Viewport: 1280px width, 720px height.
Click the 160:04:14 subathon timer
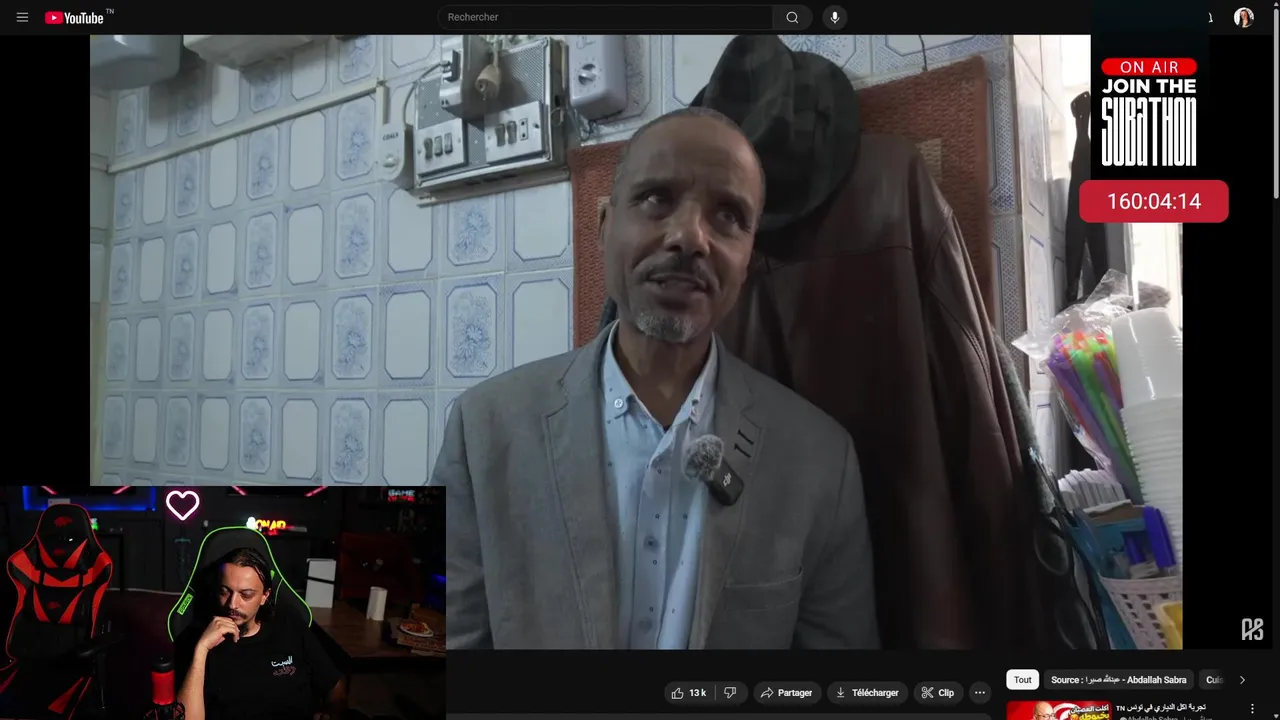[1153, 201]
